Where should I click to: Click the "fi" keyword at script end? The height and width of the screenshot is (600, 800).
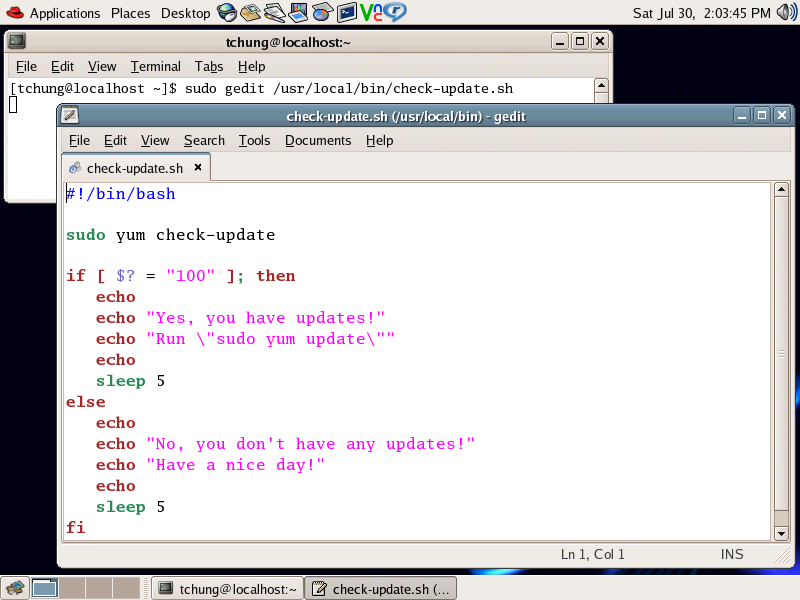[x=76, y=528]
